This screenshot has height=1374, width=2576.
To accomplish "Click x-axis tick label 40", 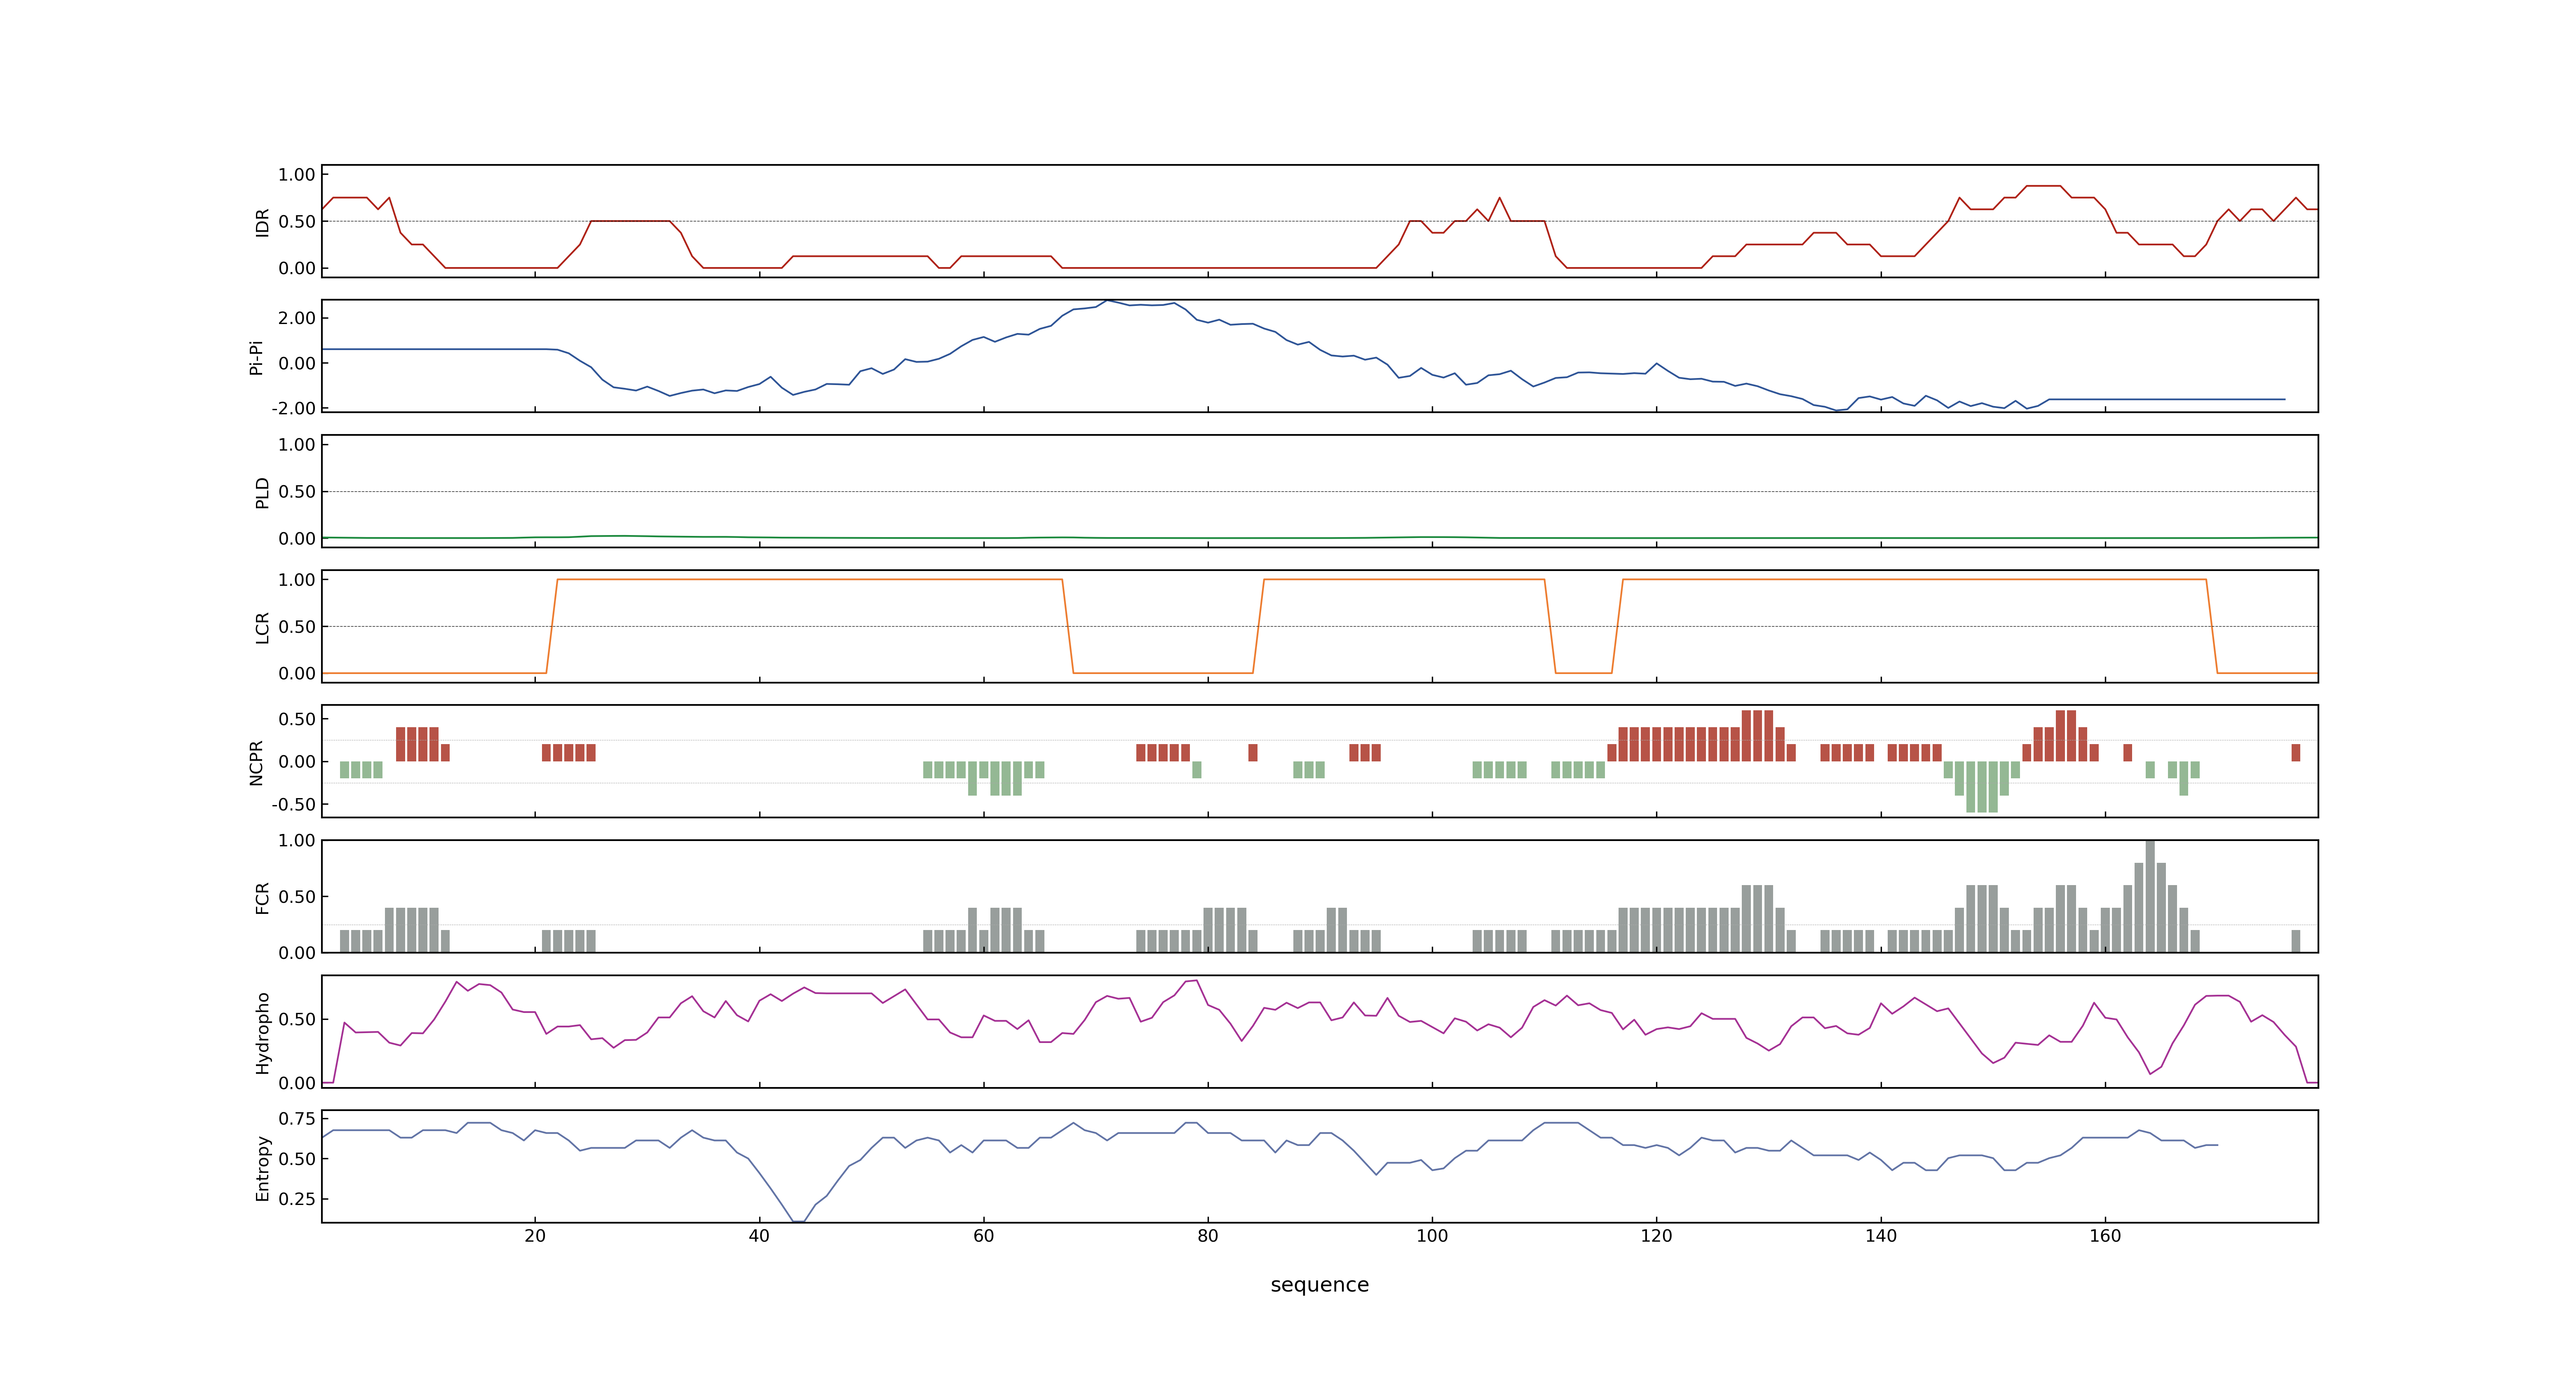I will coord(759,1235).
